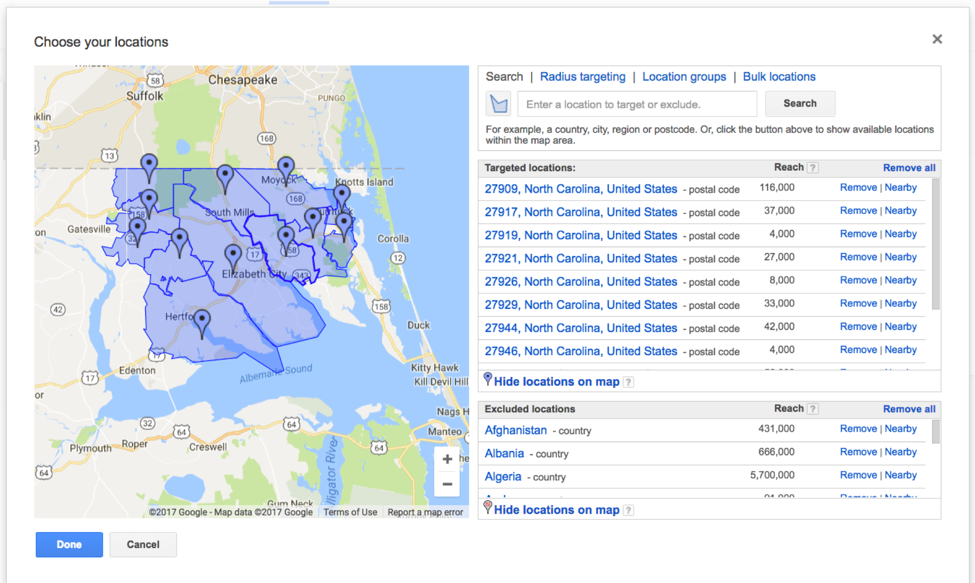Click the Cancel button
Screen dimensions: 975x583
pos(143,544)
